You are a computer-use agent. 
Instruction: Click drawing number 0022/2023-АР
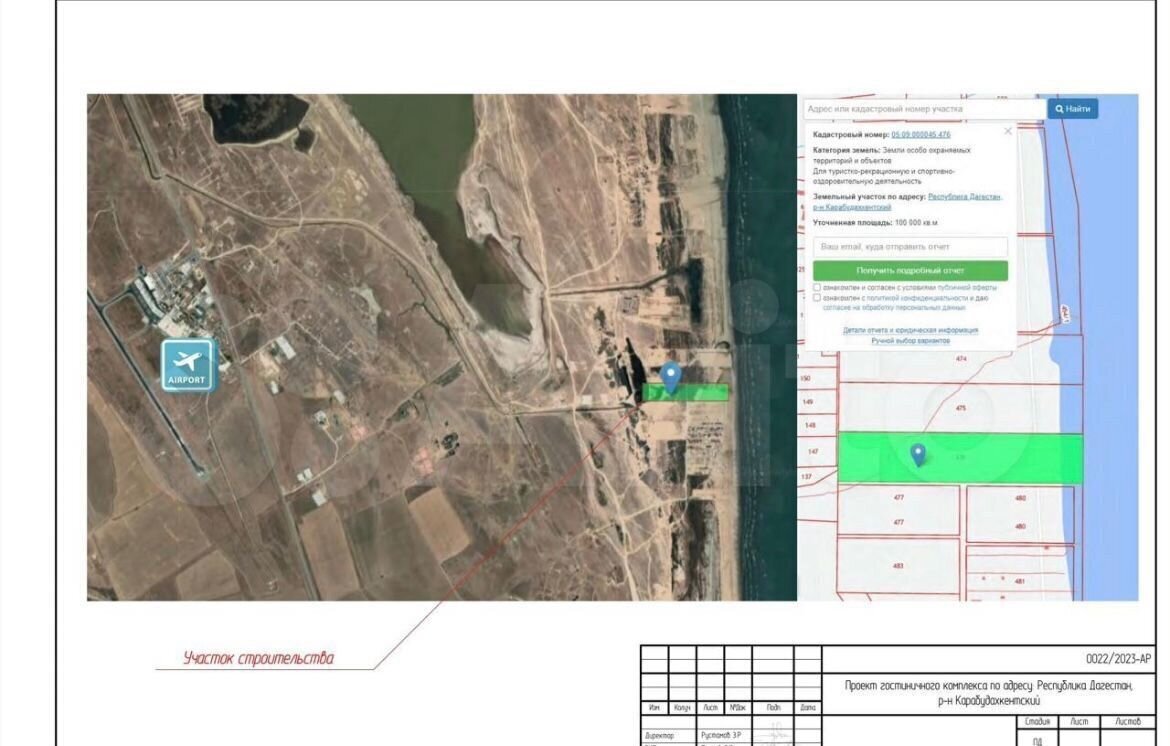[x=1118, y=659]
